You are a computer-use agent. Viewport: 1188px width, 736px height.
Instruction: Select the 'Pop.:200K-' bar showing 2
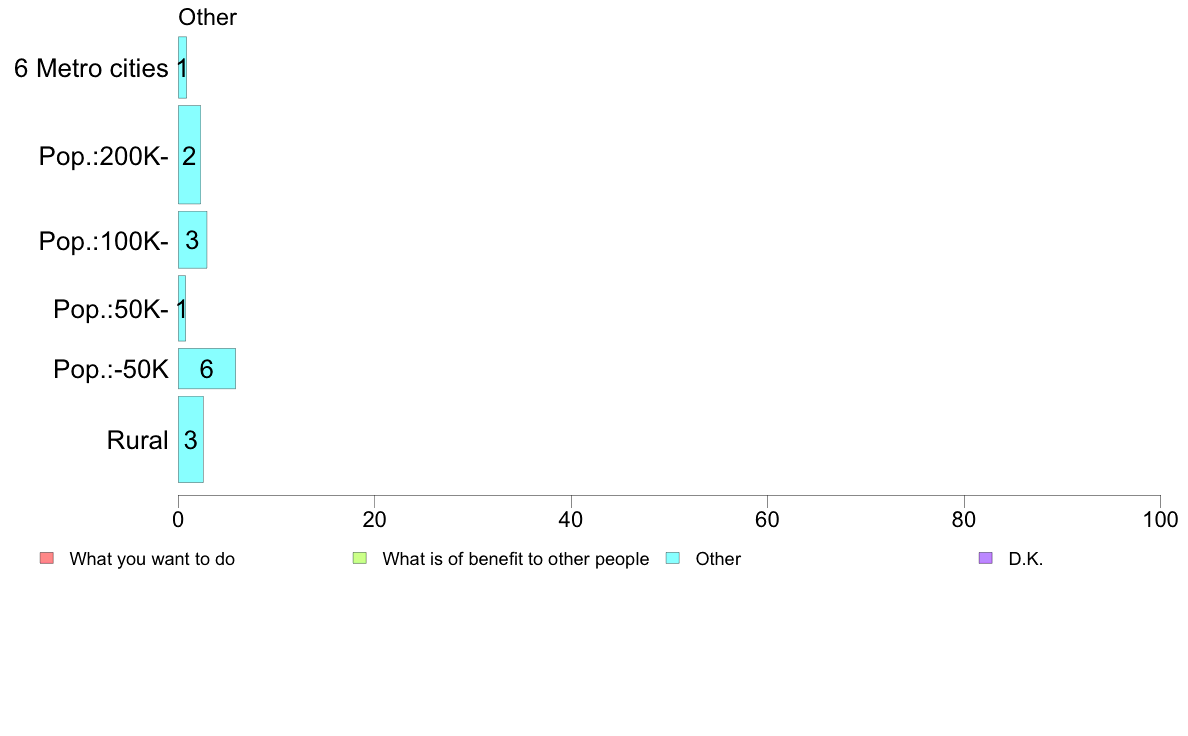[x=189, y=155]
